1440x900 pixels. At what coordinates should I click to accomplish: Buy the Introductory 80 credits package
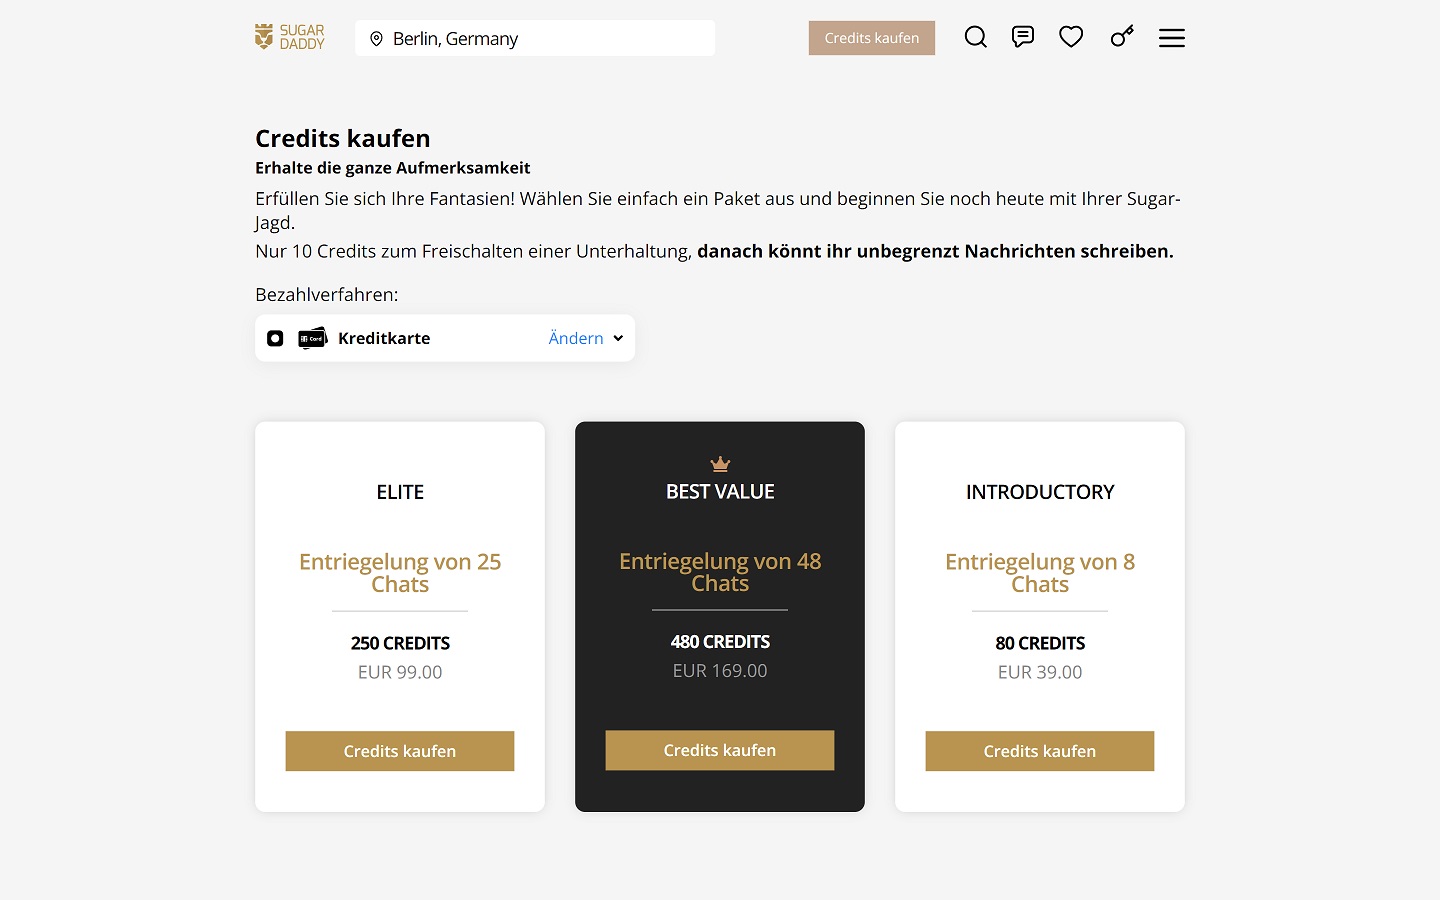coord(1040,751)
